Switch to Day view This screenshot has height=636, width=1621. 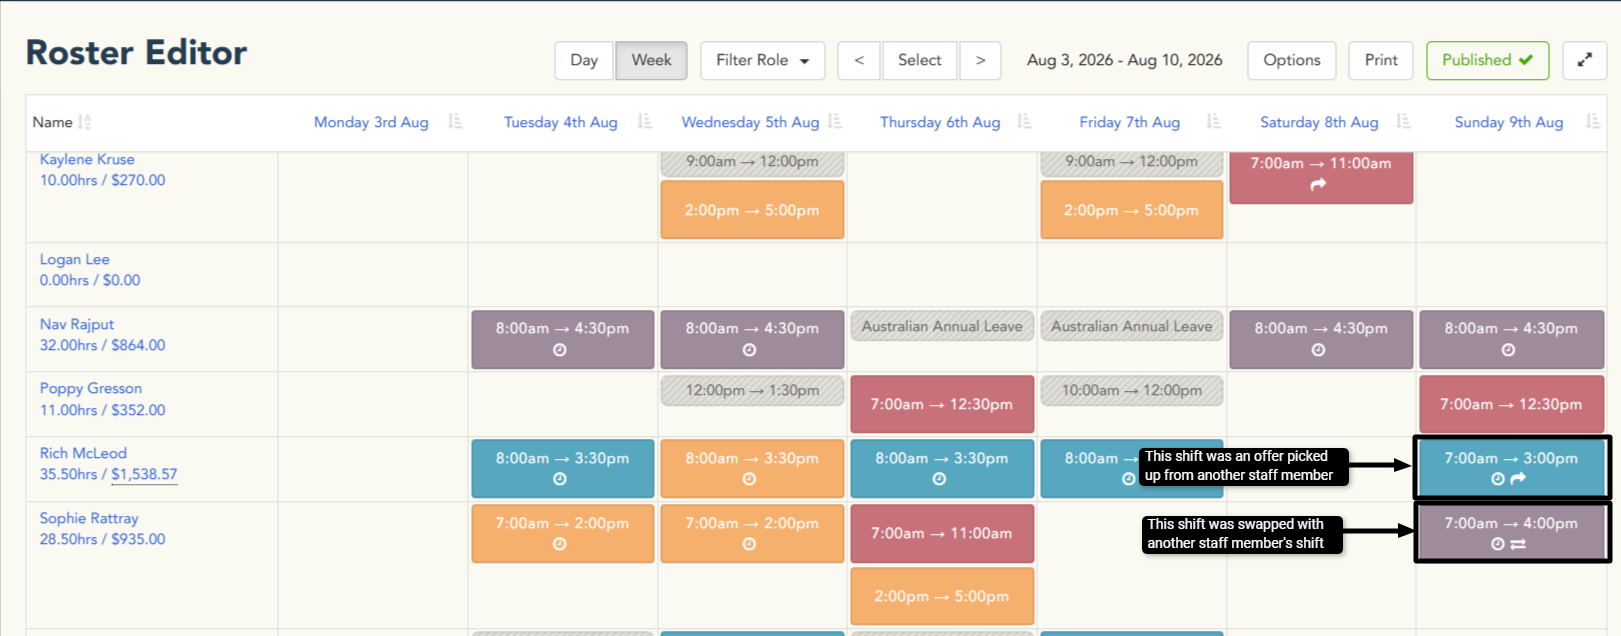click(x=584, y=60)
